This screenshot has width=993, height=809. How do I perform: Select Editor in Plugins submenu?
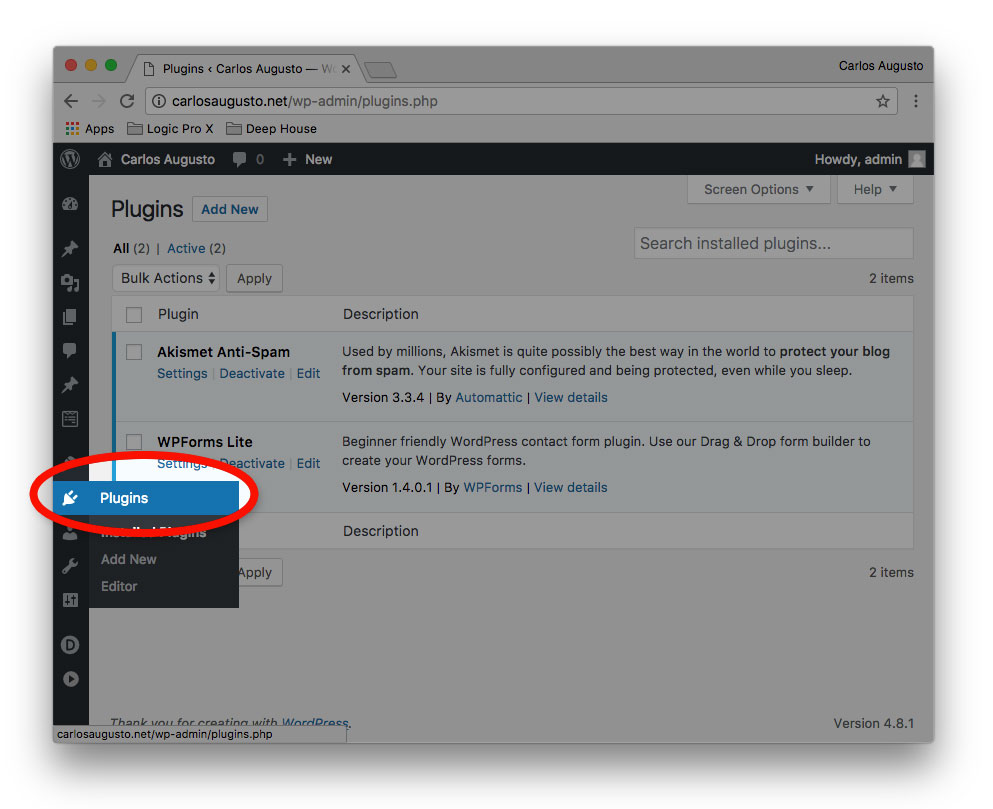pyautogui.click(x=119, y=586)
